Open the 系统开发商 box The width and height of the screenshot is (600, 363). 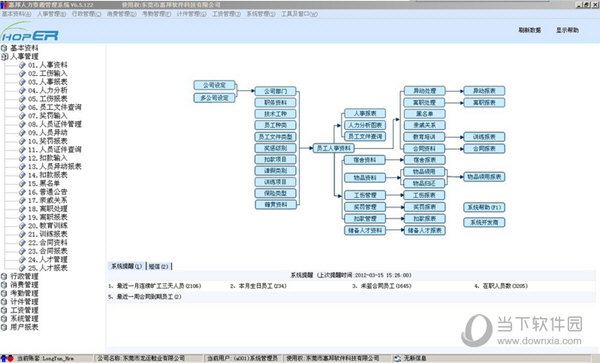click(x=484, y=222)
